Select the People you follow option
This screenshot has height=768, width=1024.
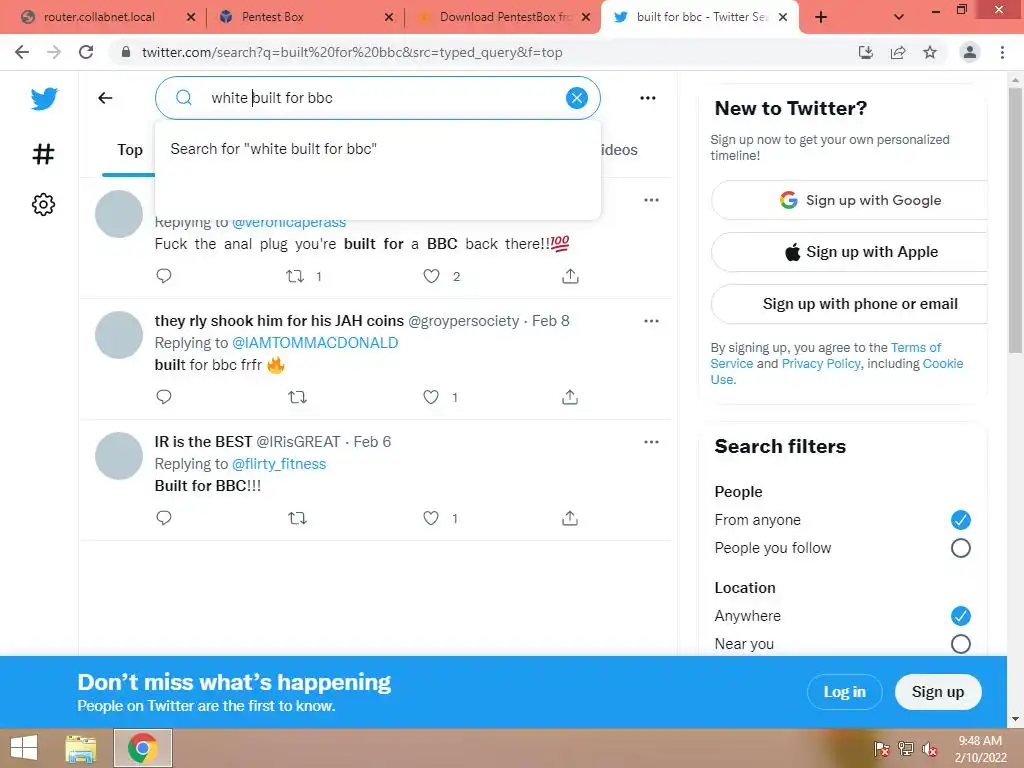(961, 548)
